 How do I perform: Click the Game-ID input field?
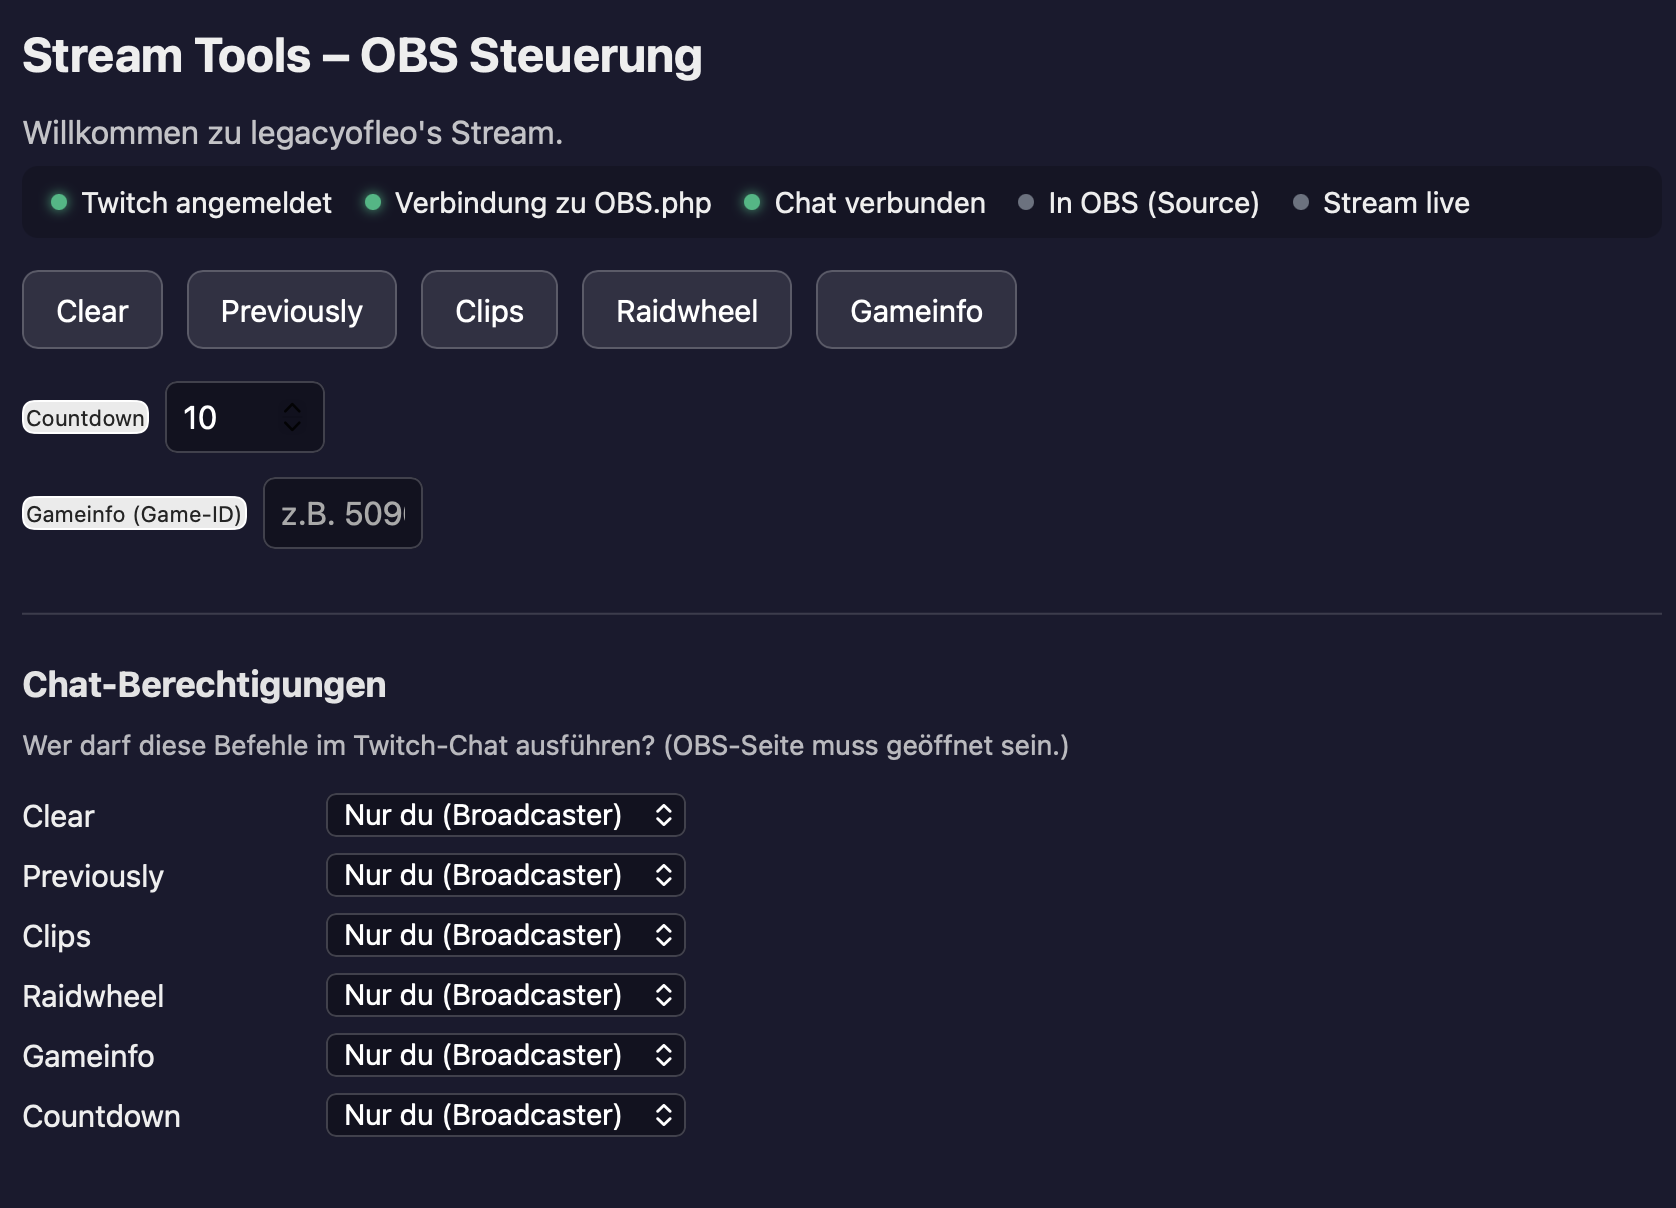pyautogui.click(x=342, y=513)
